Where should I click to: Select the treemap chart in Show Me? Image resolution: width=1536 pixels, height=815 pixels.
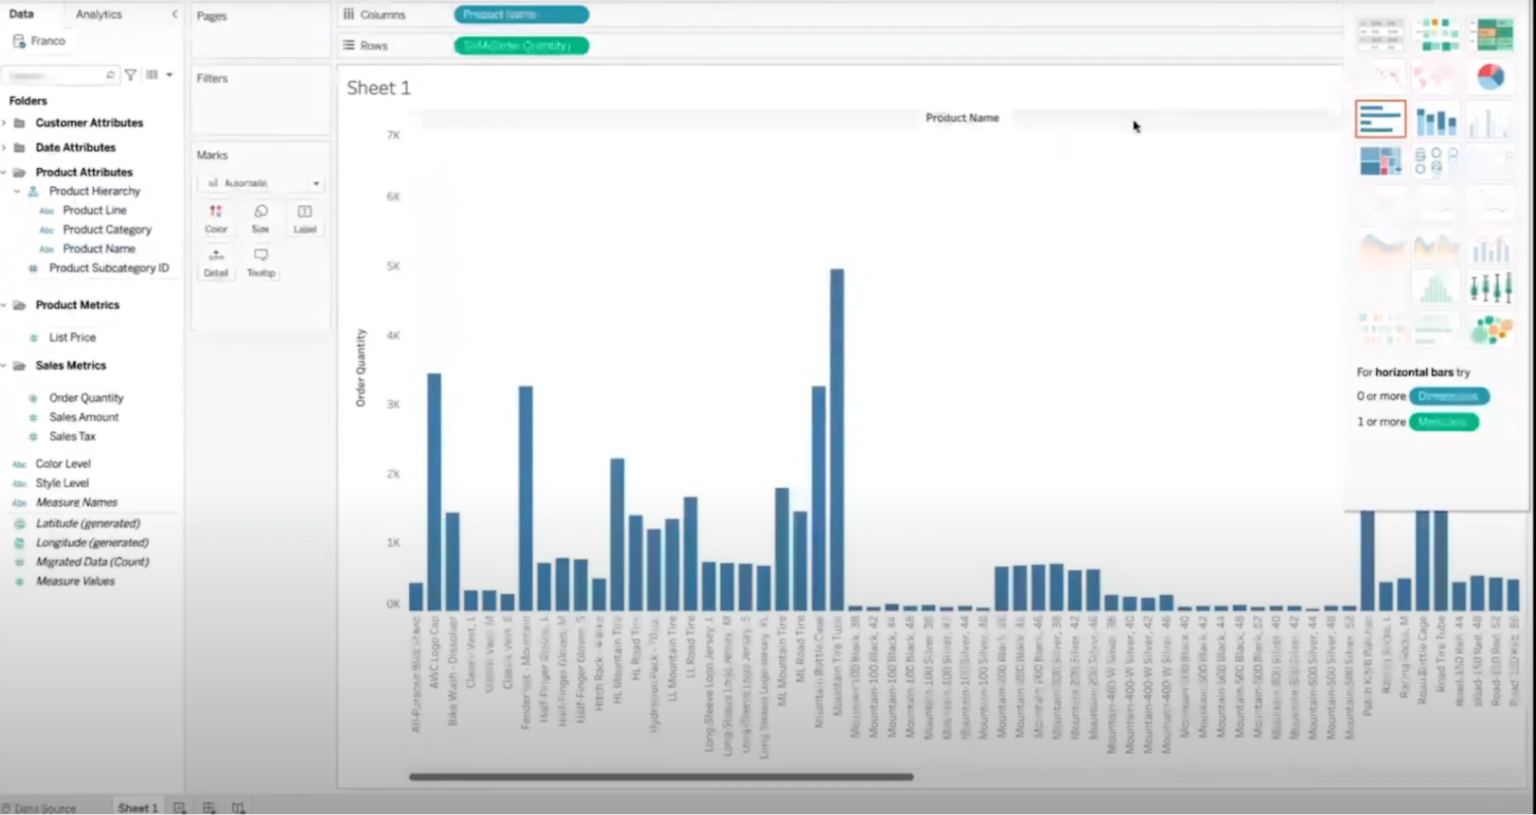1380,160
